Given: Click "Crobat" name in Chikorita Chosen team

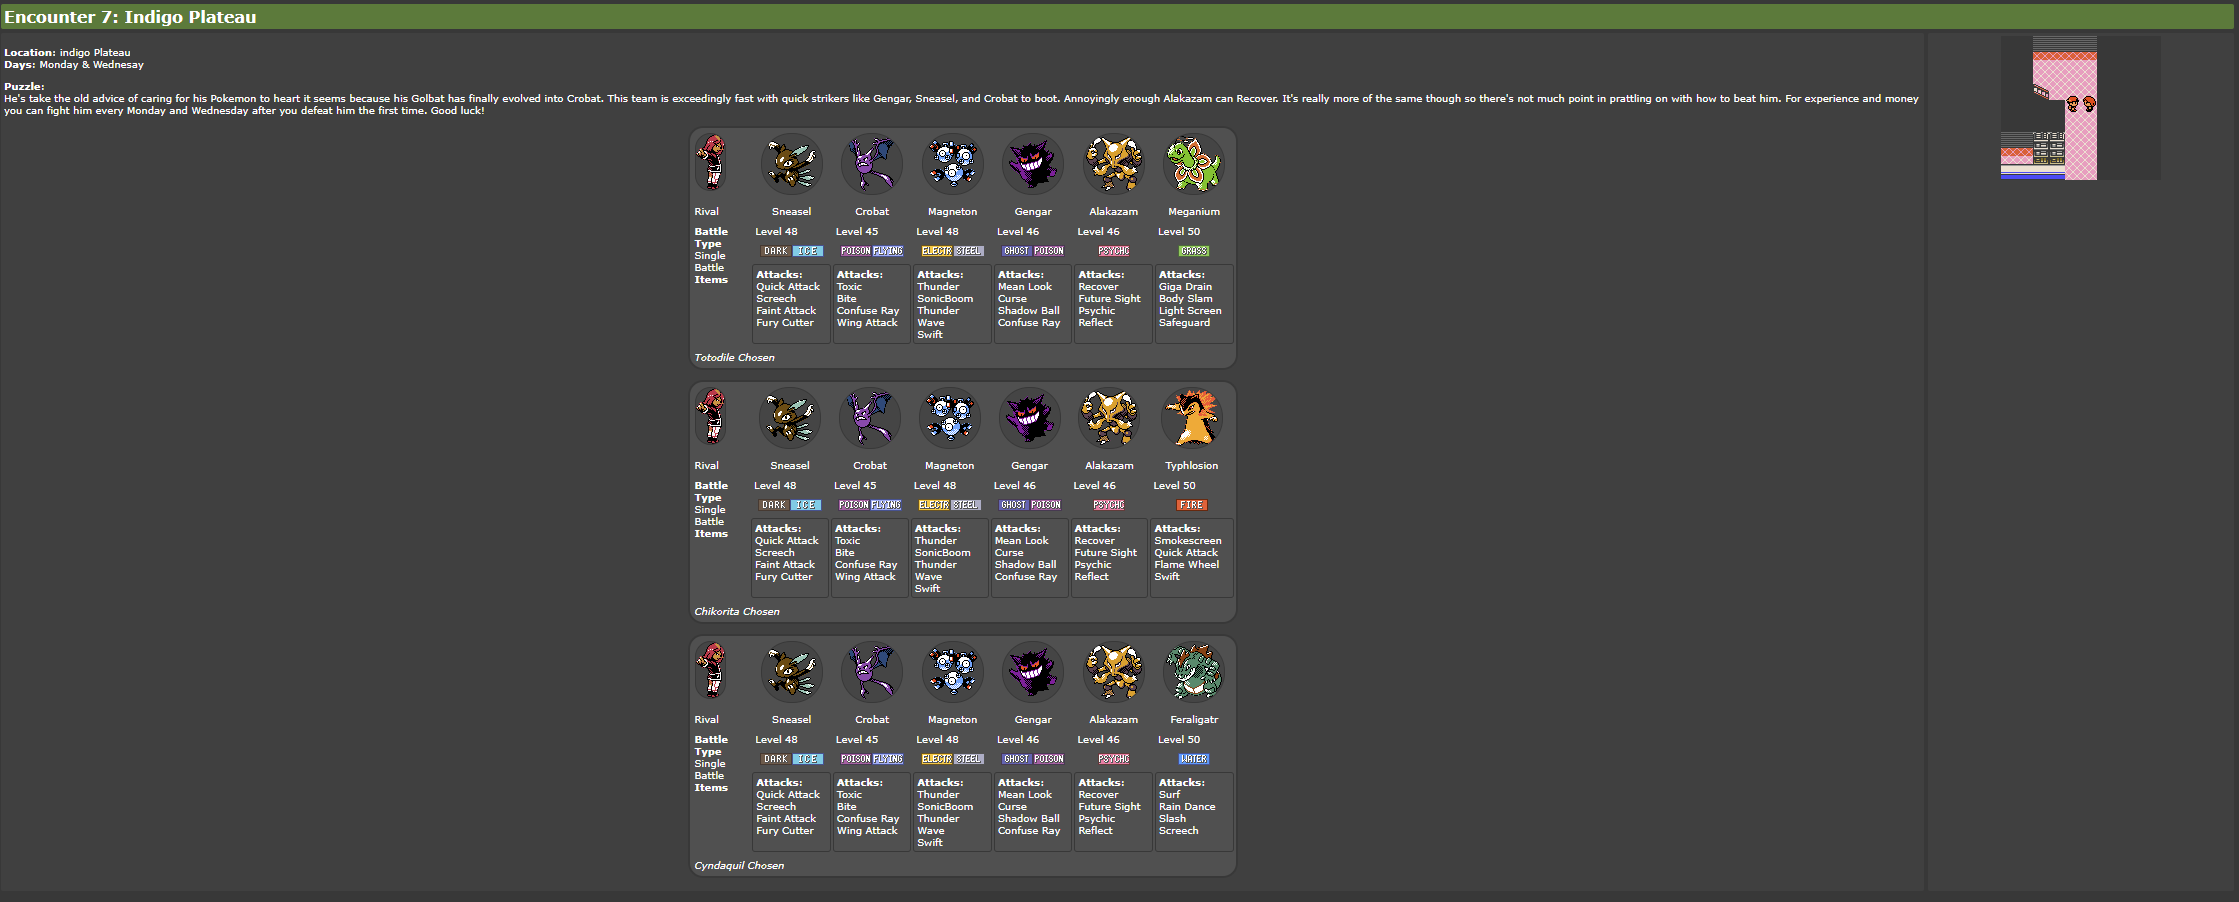Looking at the screenshot, I should pyautogui.click(x=870, y=466).
